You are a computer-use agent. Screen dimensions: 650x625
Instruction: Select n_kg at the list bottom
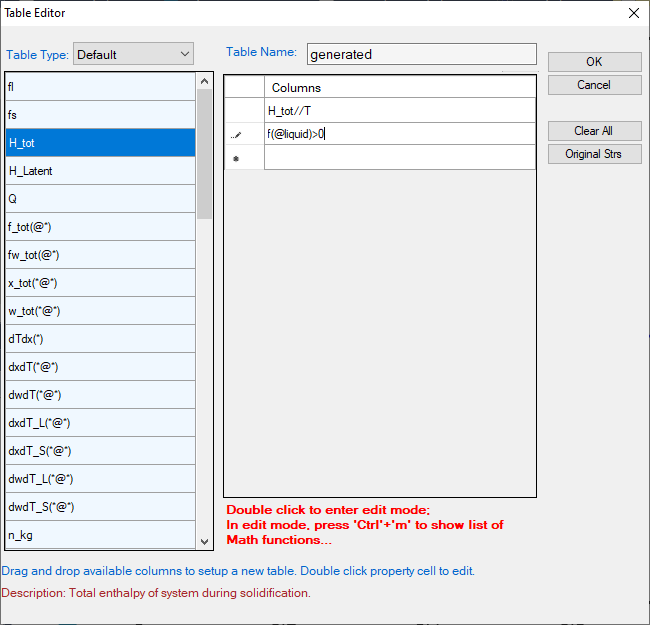pyautogui.click(x=100, y=535)
